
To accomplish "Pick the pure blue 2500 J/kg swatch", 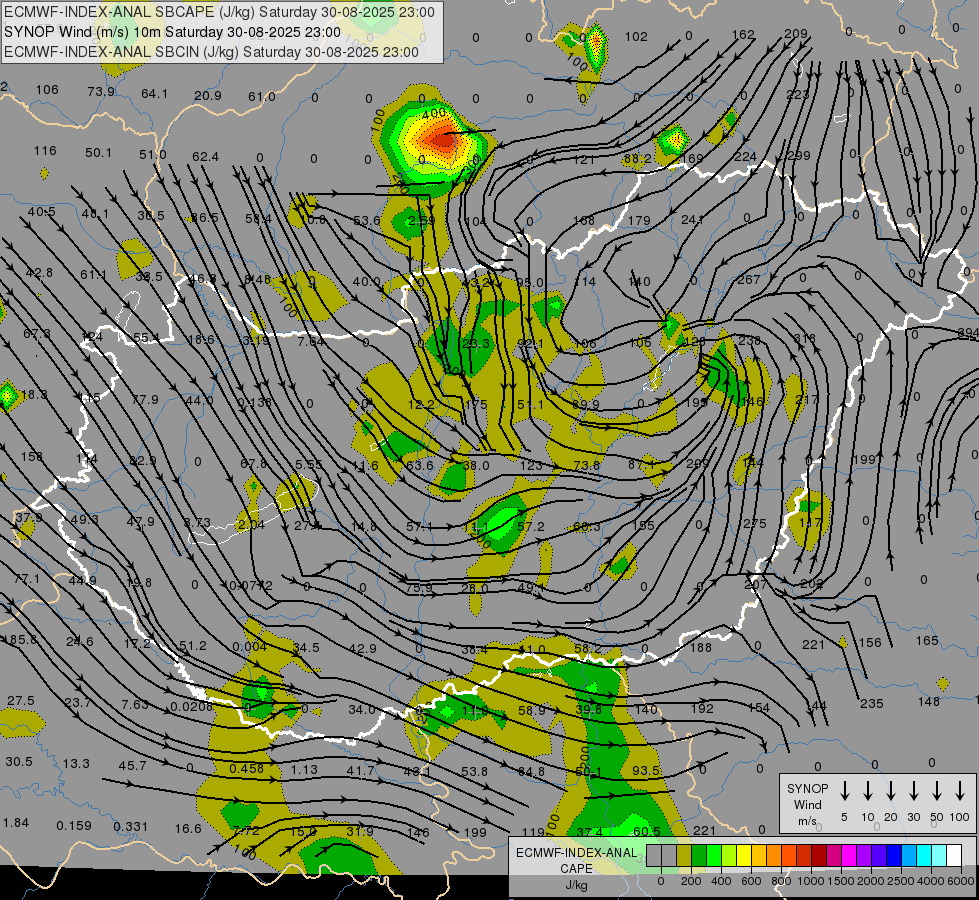I will pyautogui.click(x=893, y=856).
